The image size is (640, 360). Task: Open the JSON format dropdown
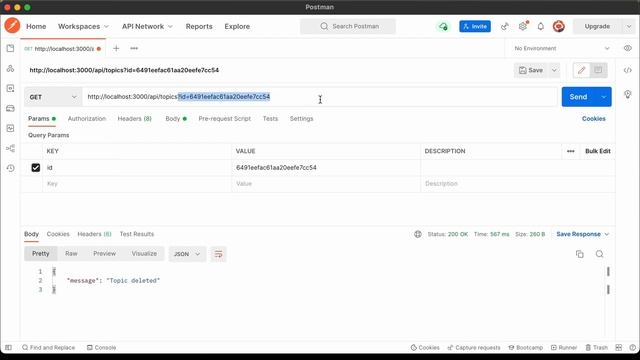pos(187,254)
